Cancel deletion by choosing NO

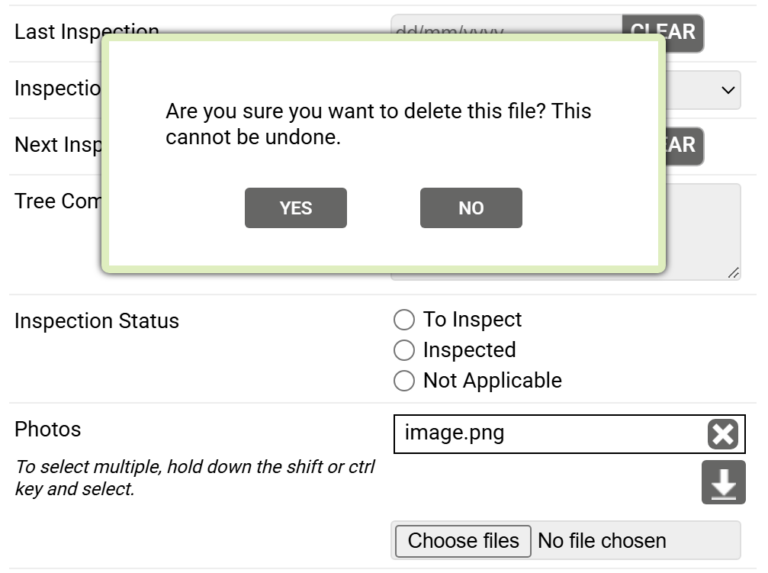click(471, 208)
